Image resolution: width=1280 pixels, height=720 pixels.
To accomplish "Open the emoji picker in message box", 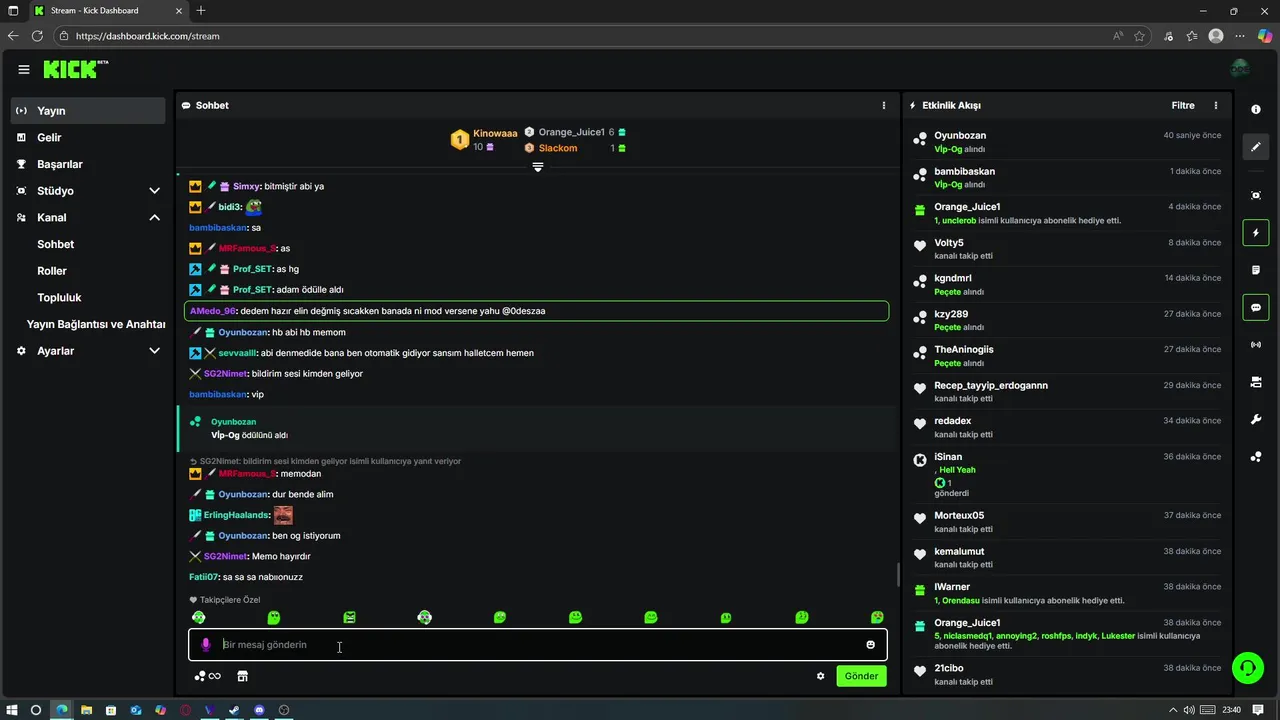I will tap(870, 645).
